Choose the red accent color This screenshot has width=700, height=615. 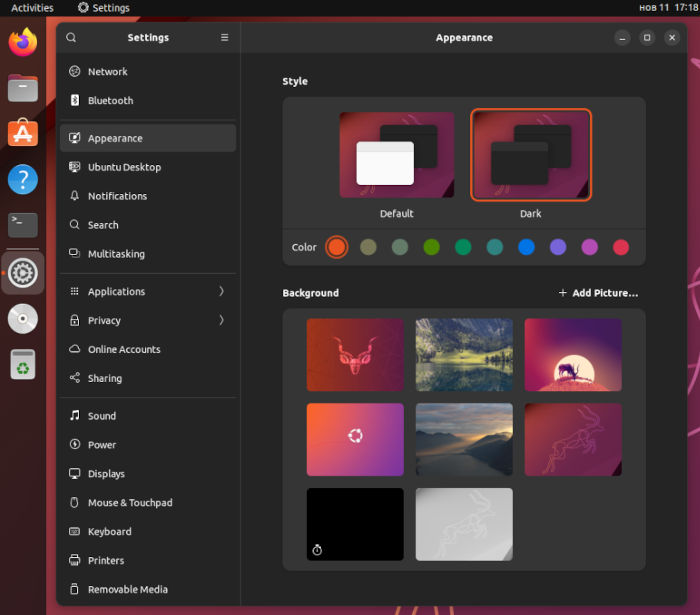(621, 247)
